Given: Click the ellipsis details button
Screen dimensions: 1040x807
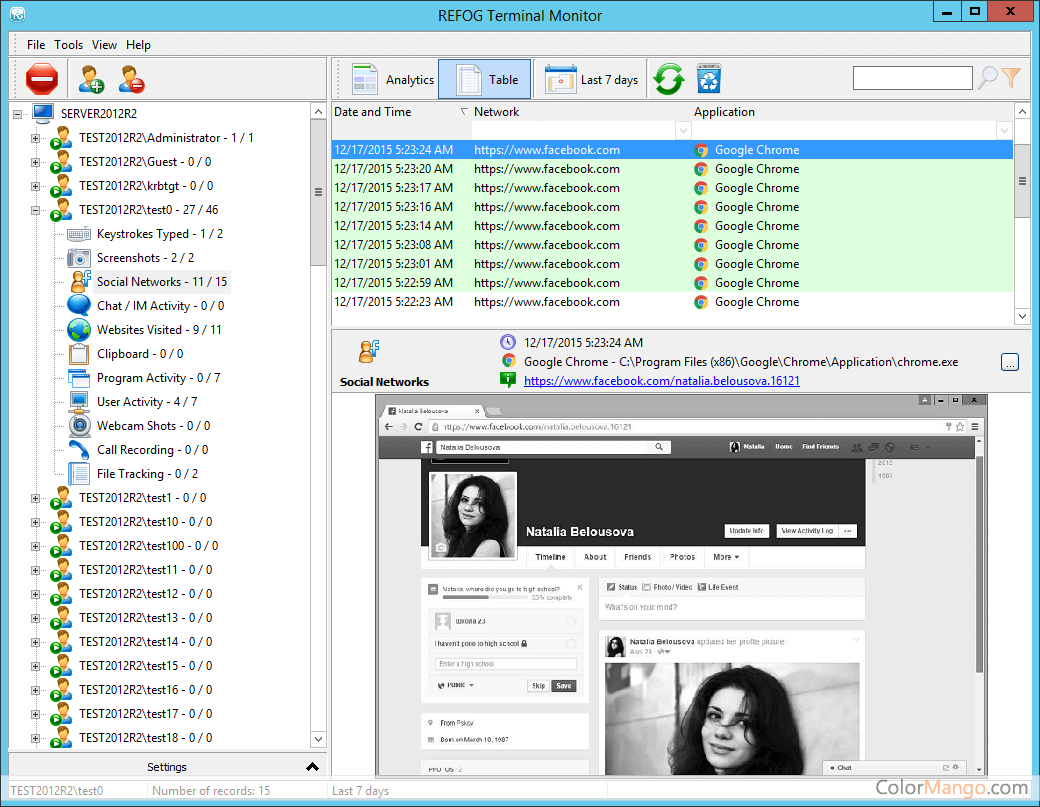Looking at the screenshot, I should point(1010,362).
